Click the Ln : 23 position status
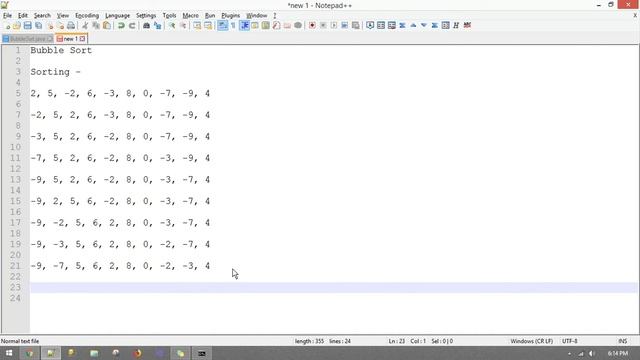The width and height of the screenshot is (640, 360). click(x=396, y=341)
